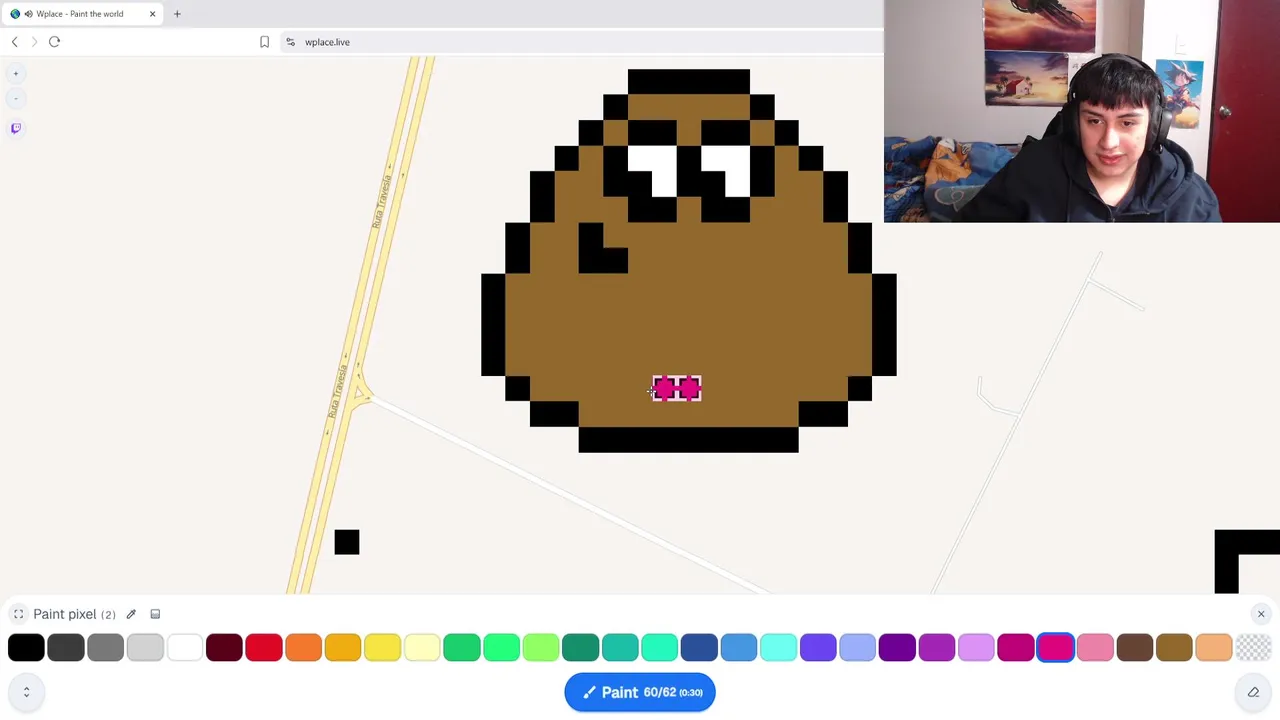Click the Paint 60/62 button

[640, 692]
